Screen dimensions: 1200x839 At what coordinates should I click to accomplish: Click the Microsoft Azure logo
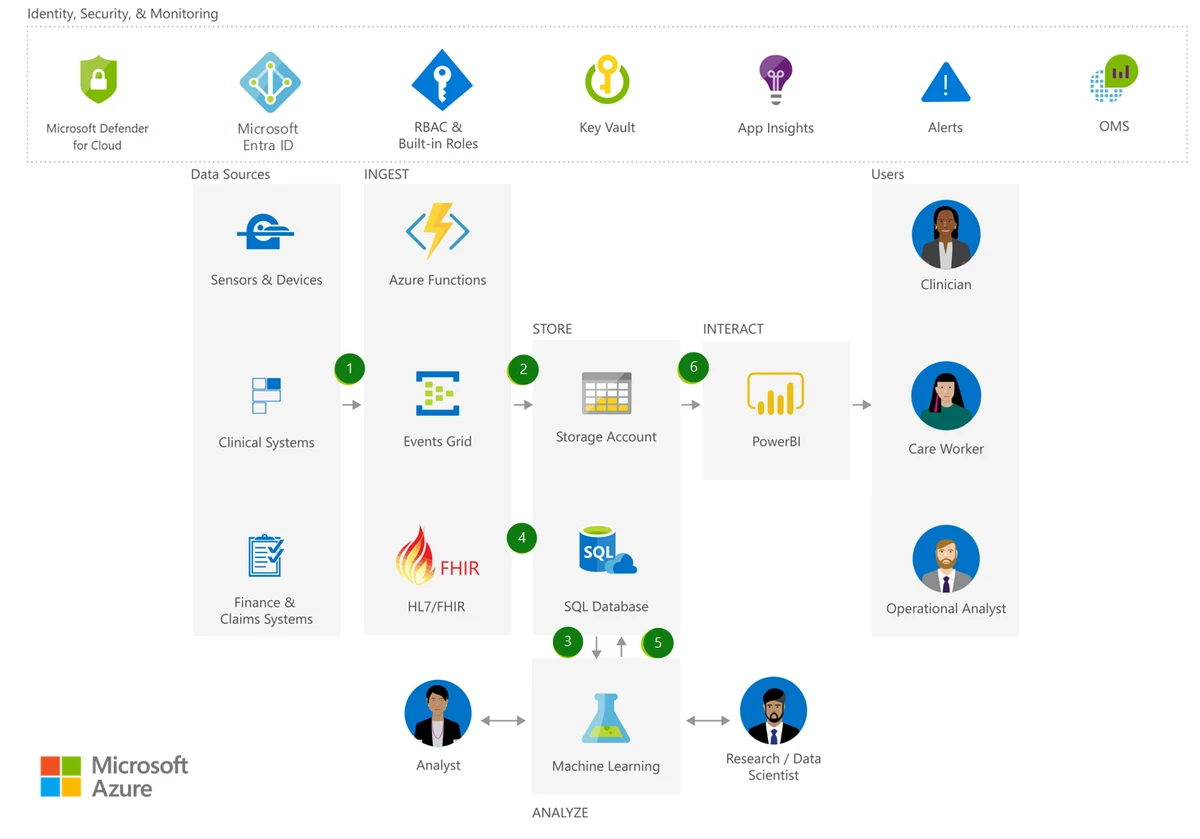(114, 776)
